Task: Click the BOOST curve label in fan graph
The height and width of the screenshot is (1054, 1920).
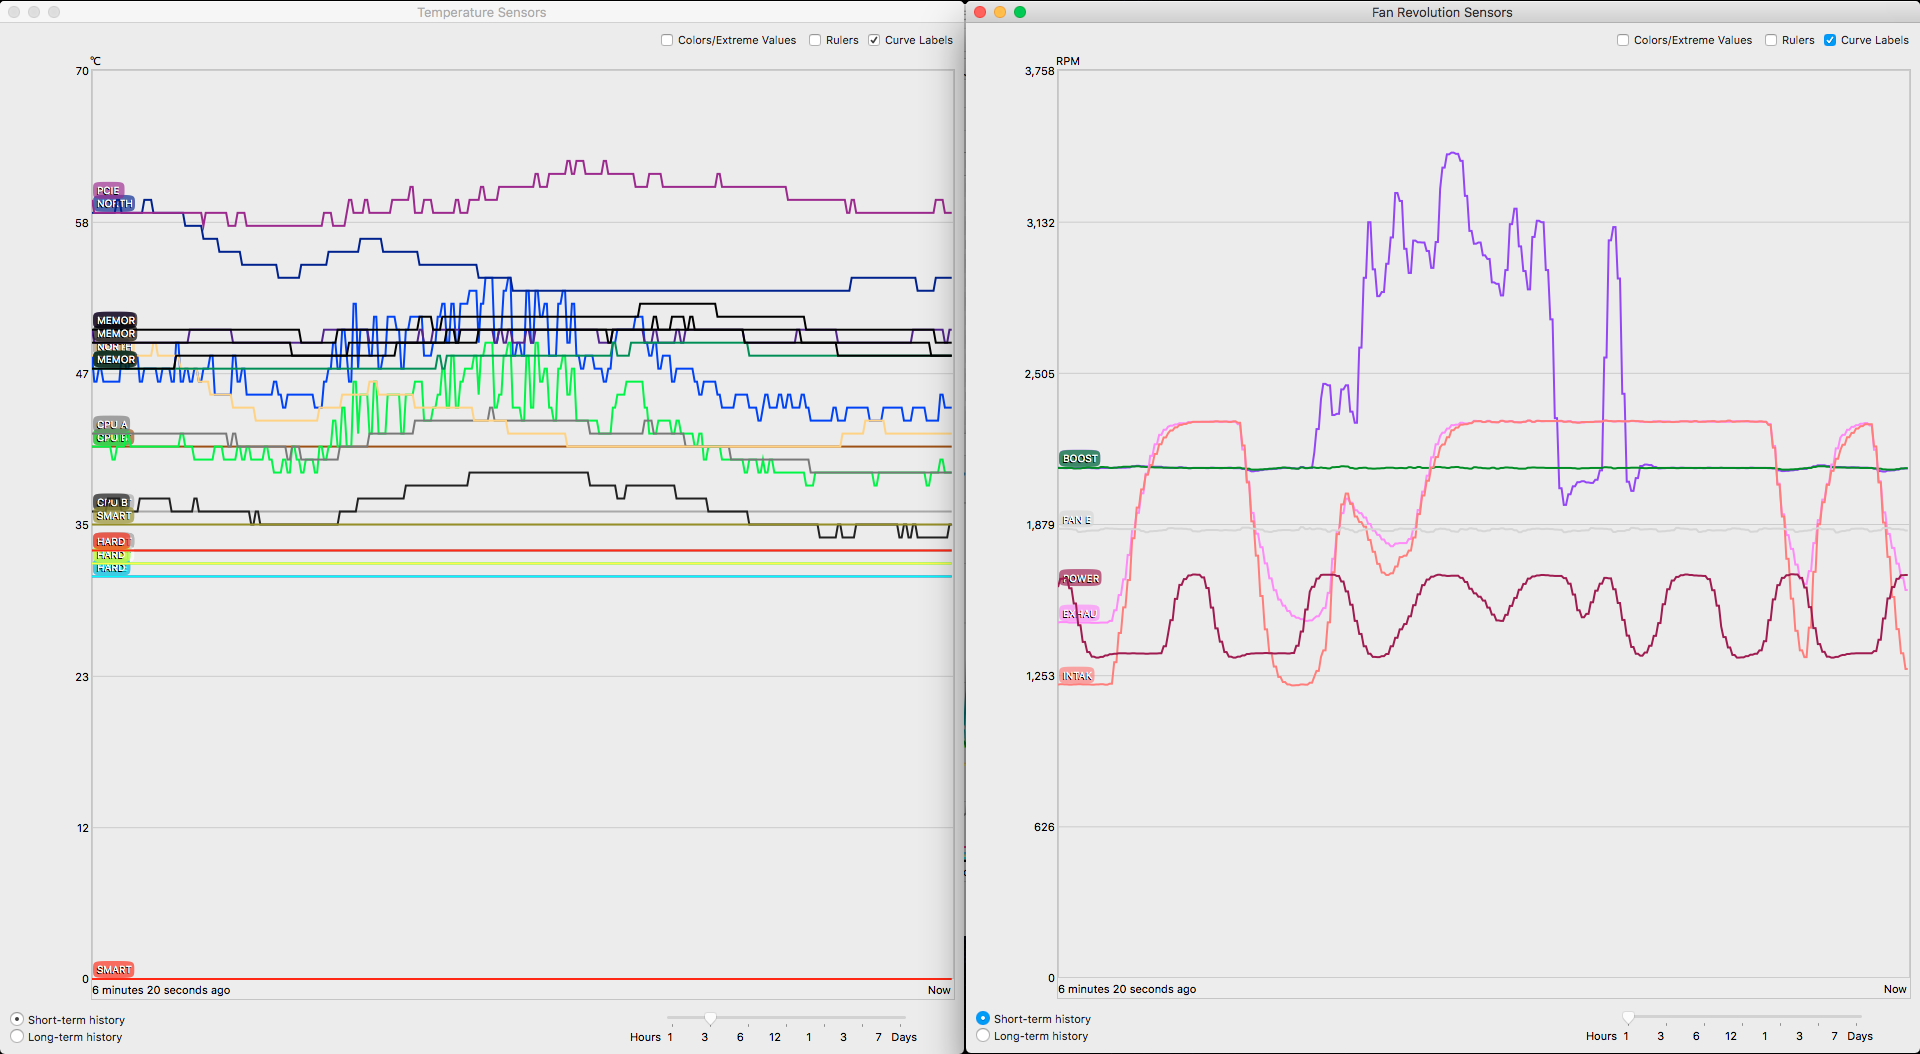Action: pyautogui.click(x=1079, y=459)
